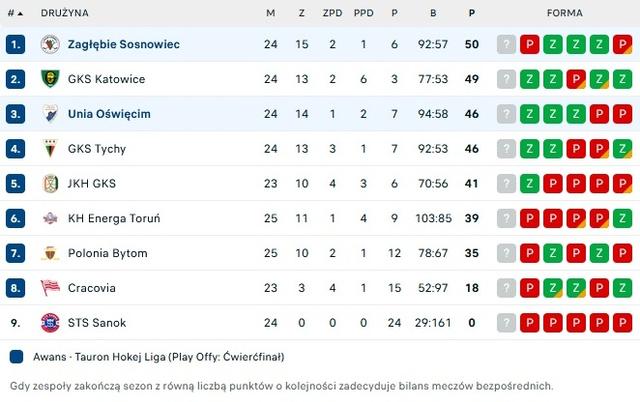Image resolution: width=640 pixels, height=402 pixels.
Task: Open the JKH GKS team badge
Action: (x=50, y=184)
